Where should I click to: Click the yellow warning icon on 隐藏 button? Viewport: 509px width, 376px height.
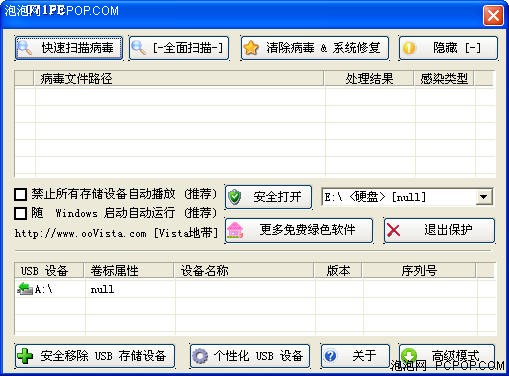point(409,48)
